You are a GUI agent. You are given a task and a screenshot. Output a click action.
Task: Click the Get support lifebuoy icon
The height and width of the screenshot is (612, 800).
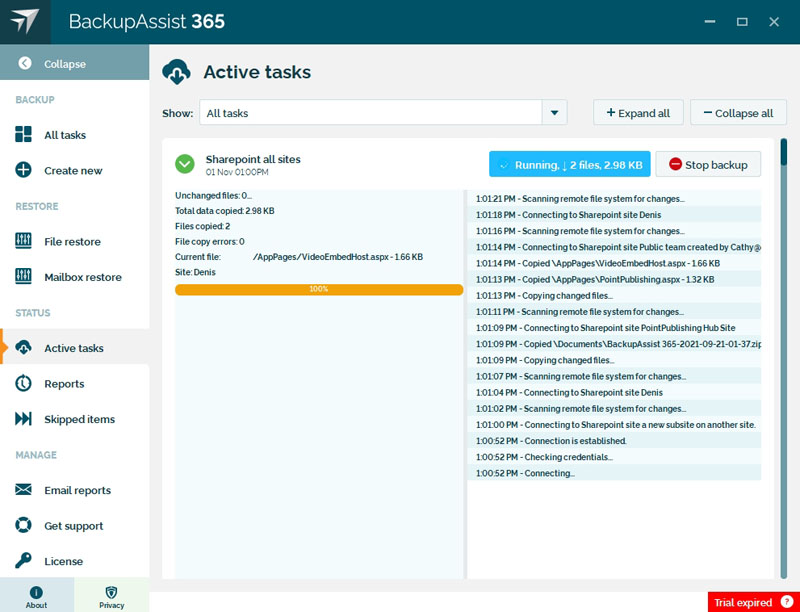23,525
